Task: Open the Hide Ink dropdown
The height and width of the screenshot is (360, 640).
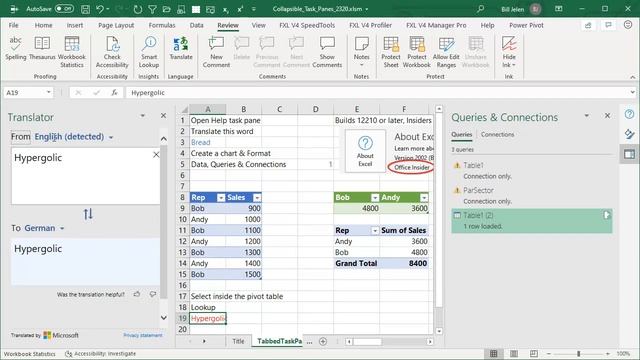Action: [x=509, y=52]
